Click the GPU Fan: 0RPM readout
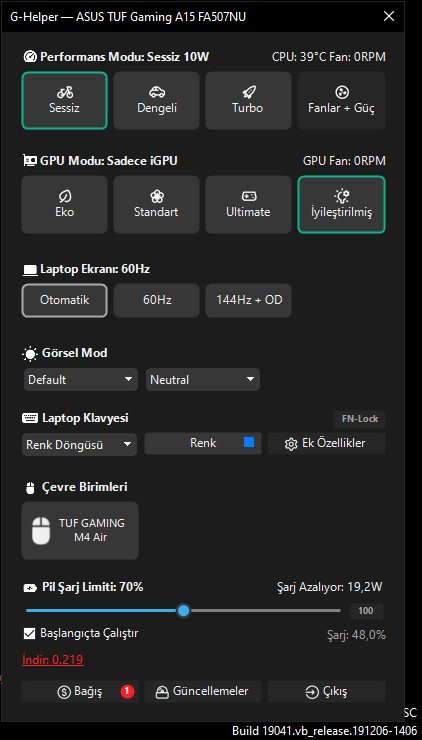This screenshot has height=740, width=422. pyautogui.click(x=344, y=161)
